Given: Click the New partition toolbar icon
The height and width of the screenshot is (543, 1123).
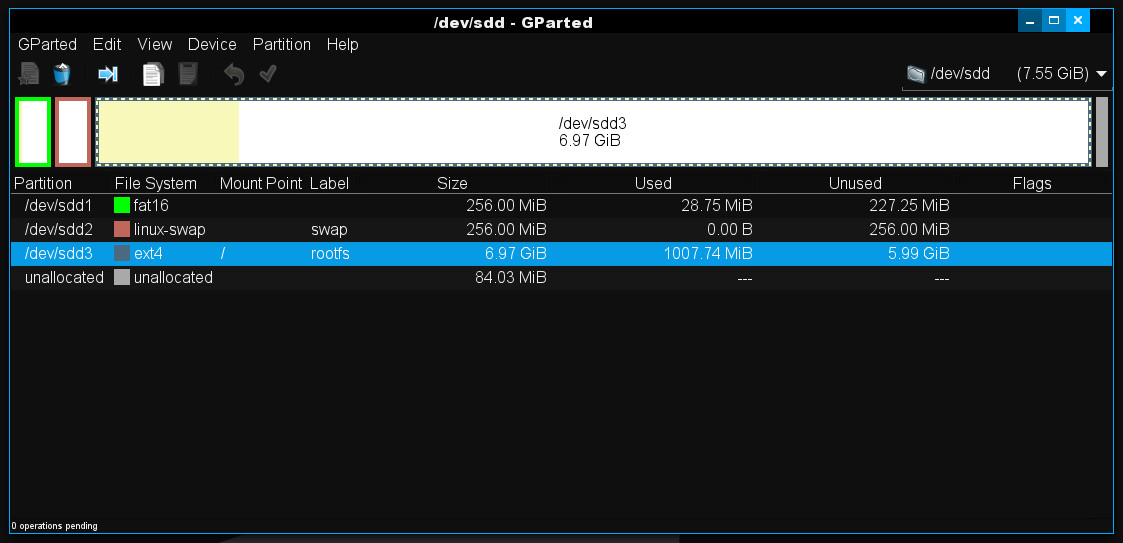Looking at the screenshot, I should point(29,74).
